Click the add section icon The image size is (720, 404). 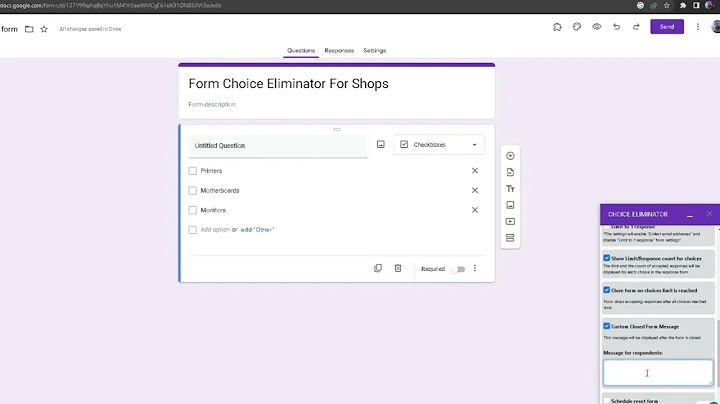(510, 238)
